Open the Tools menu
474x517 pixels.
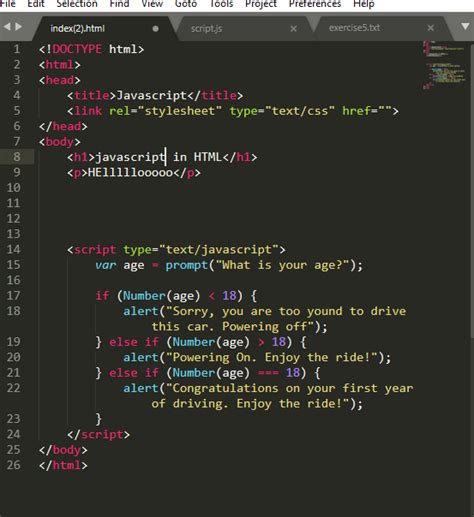pyautogui.click(x=221, y=4)
